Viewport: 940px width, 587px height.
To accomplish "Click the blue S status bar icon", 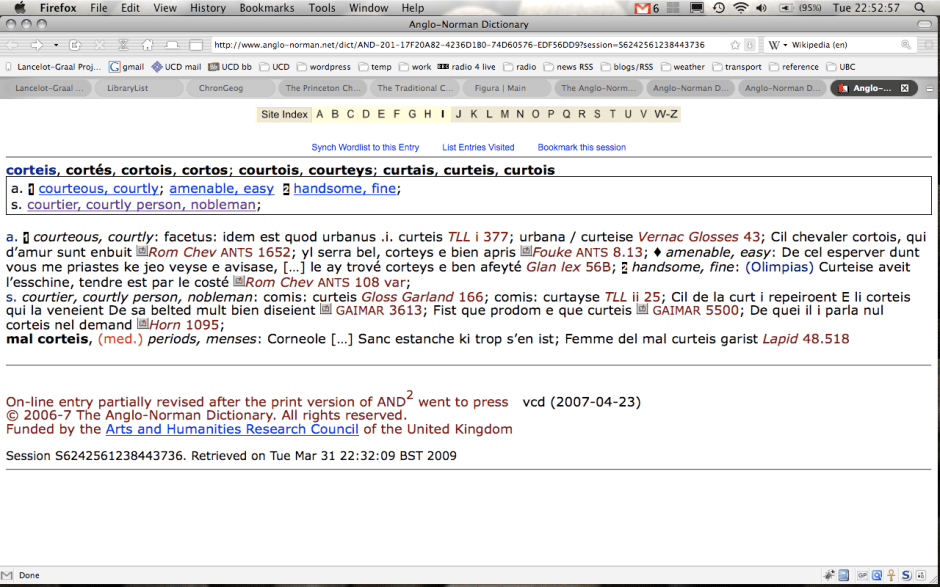I will coord(906,575).
